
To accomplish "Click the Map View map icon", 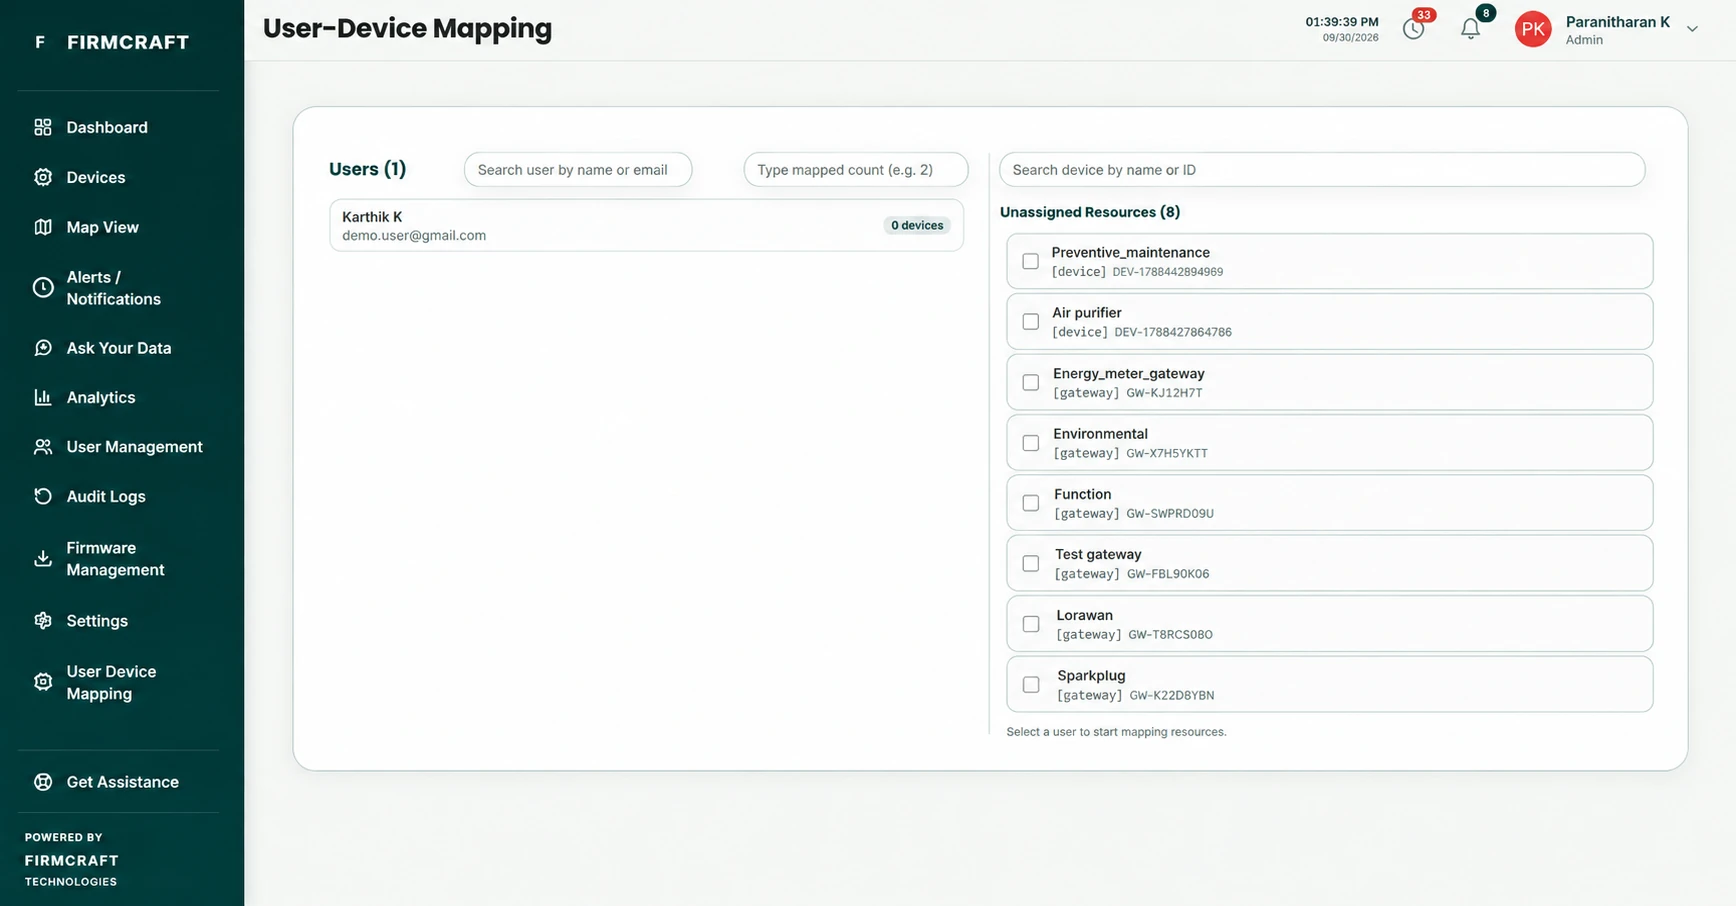I will coord(42,227).
